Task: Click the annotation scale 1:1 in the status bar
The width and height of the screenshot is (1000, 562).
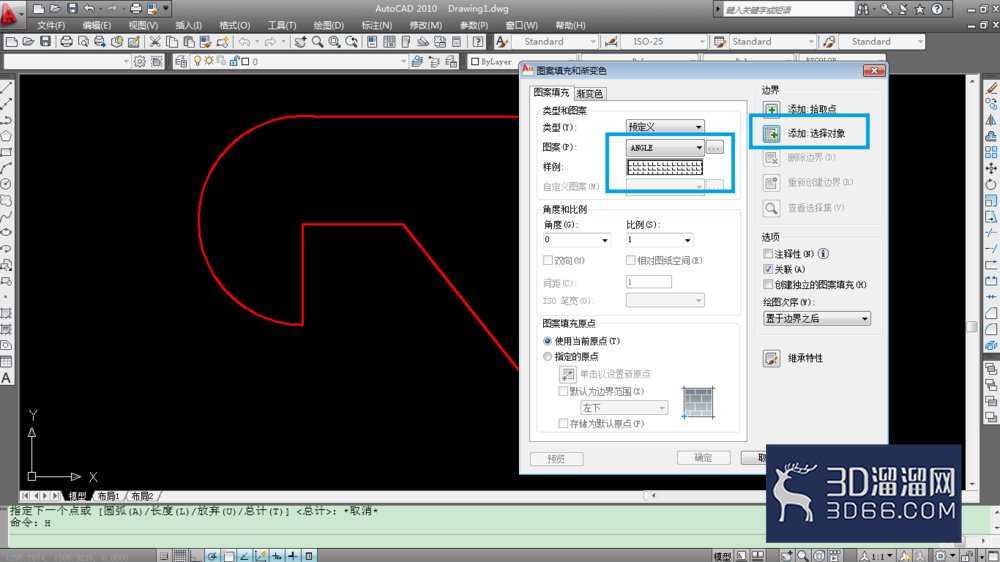Action: pyautogui.click(x=877, y=556)
